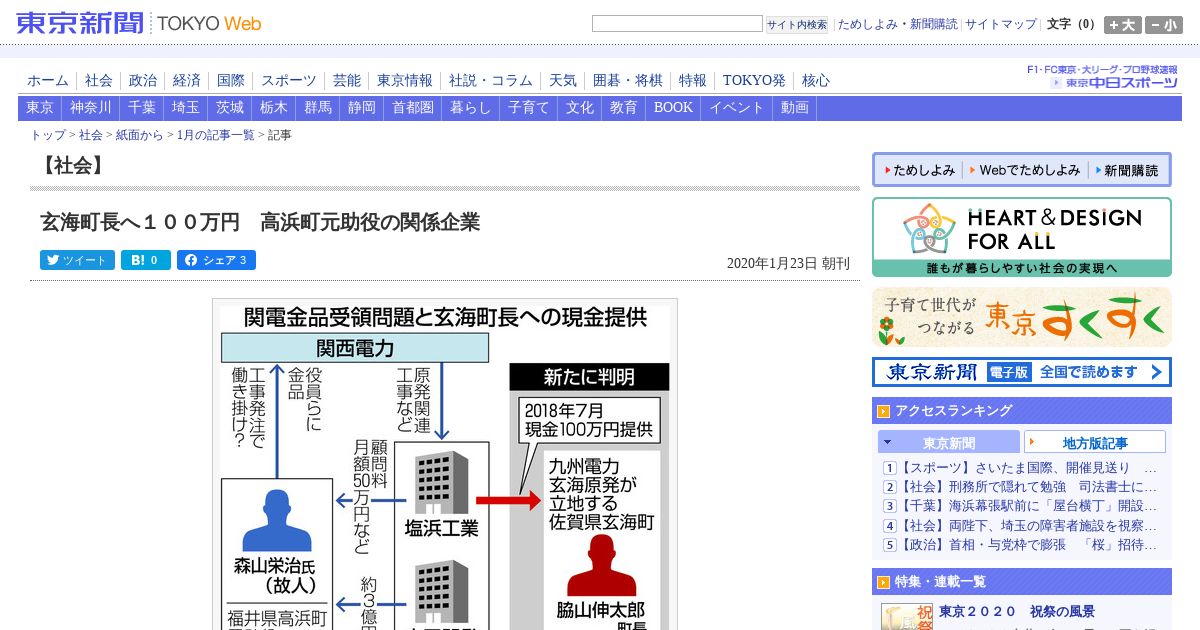The image size is (1200, 630).
Task: Click the site search text field
Action: tap(677, 24)
